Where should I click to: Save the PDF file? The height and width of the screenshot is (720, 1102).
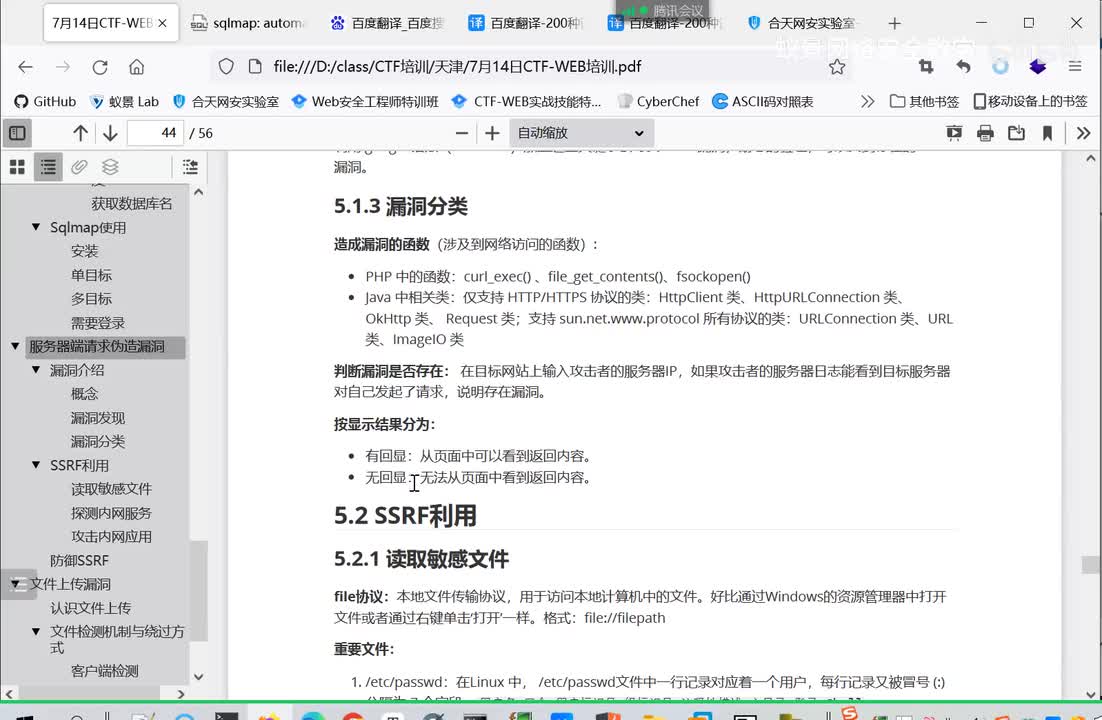pyautogui.click(x=1016, y=133)
